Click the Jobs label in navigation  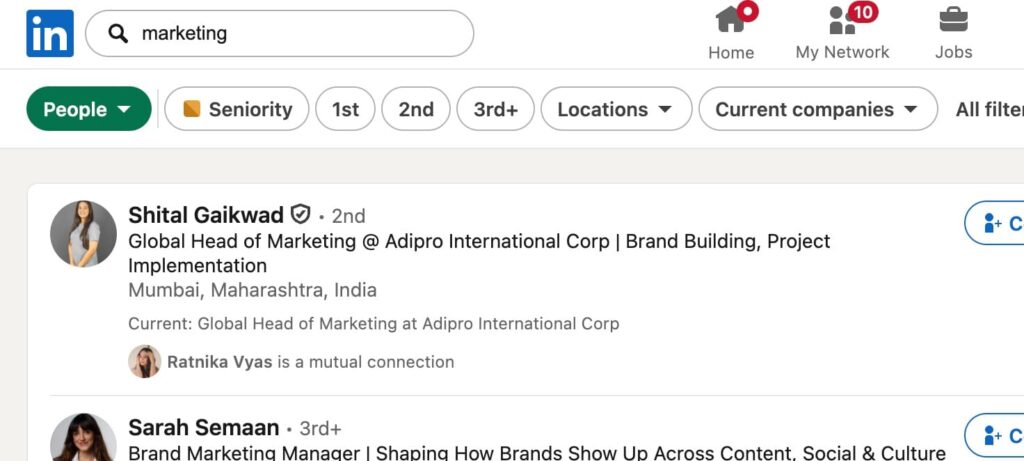[x=953, y=52]
